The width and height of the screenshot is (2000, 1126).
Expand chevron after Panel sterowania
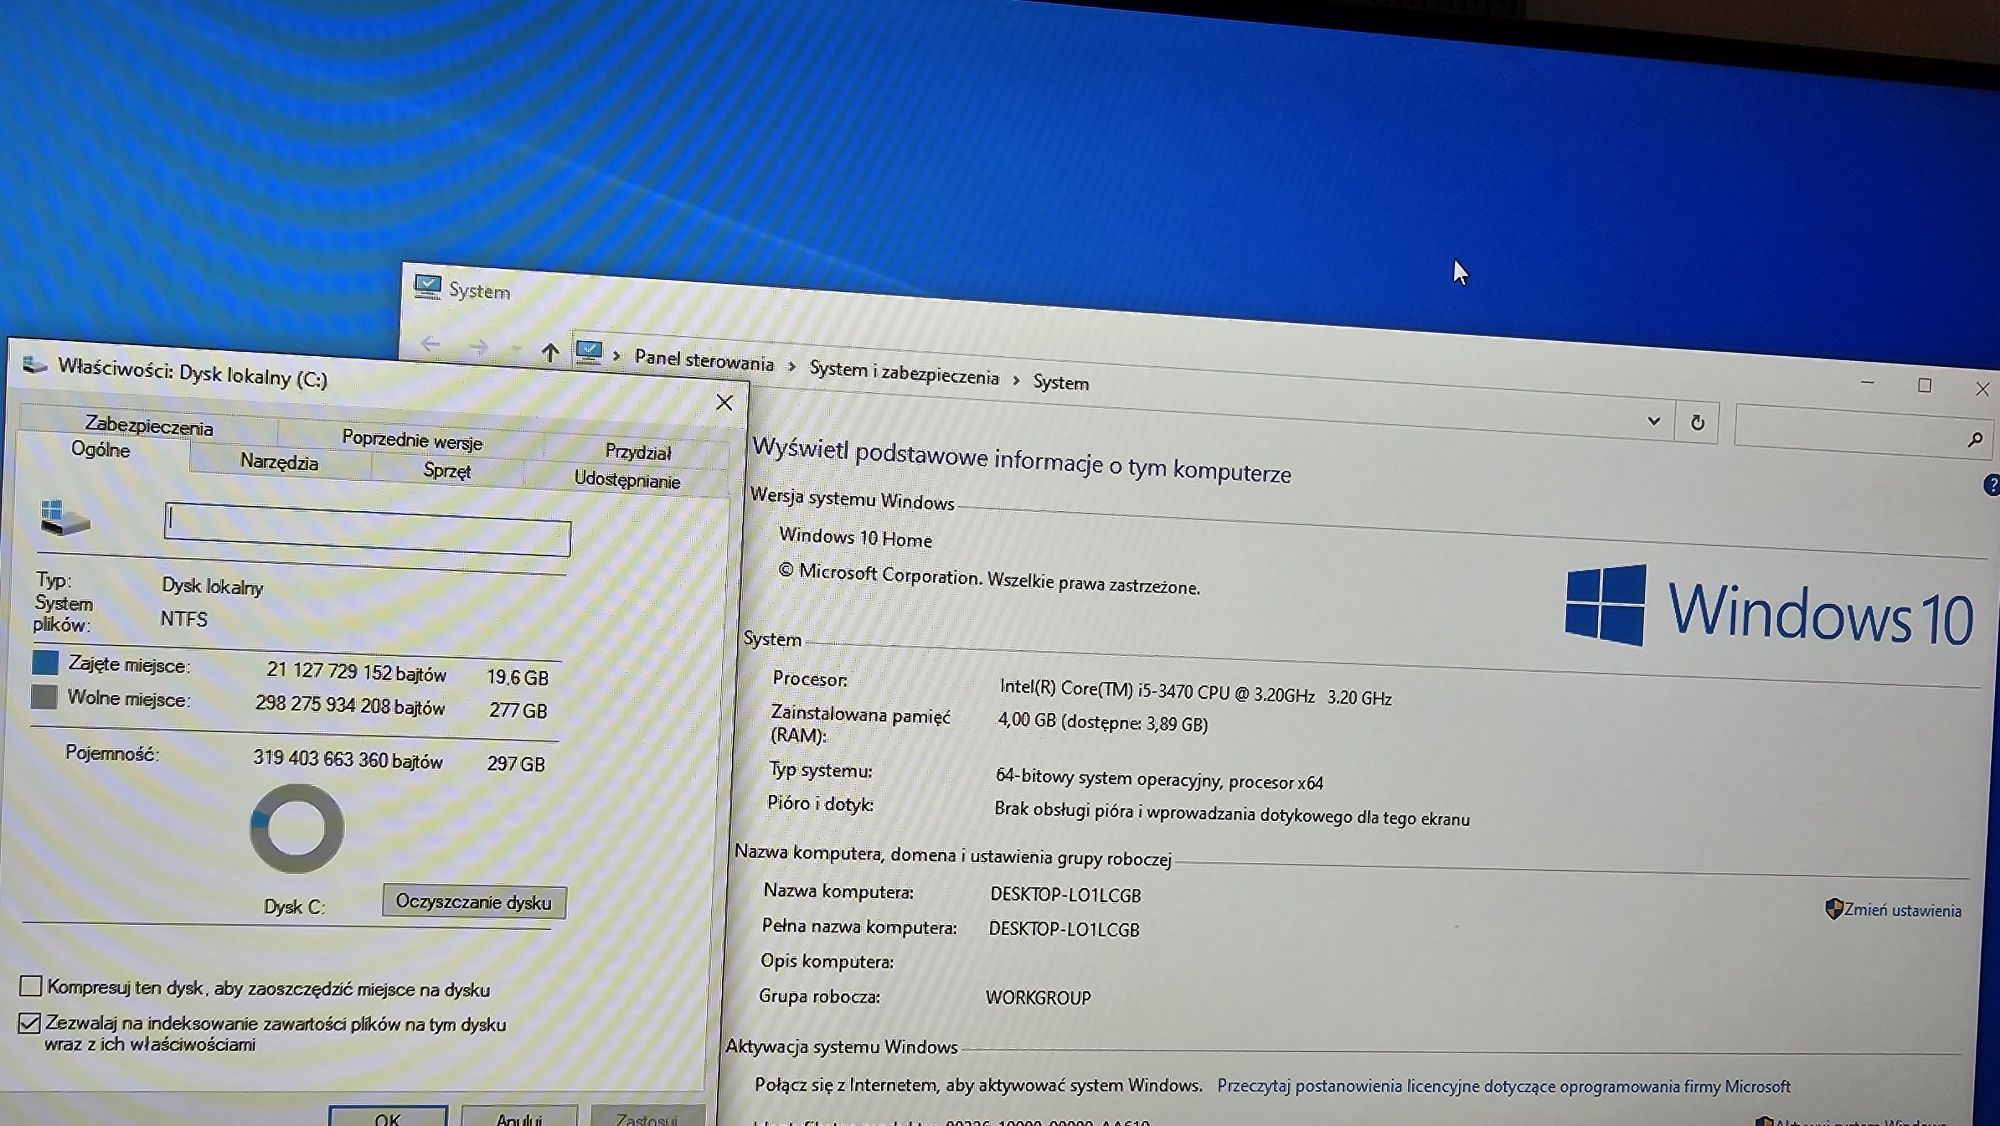(791, 367)
